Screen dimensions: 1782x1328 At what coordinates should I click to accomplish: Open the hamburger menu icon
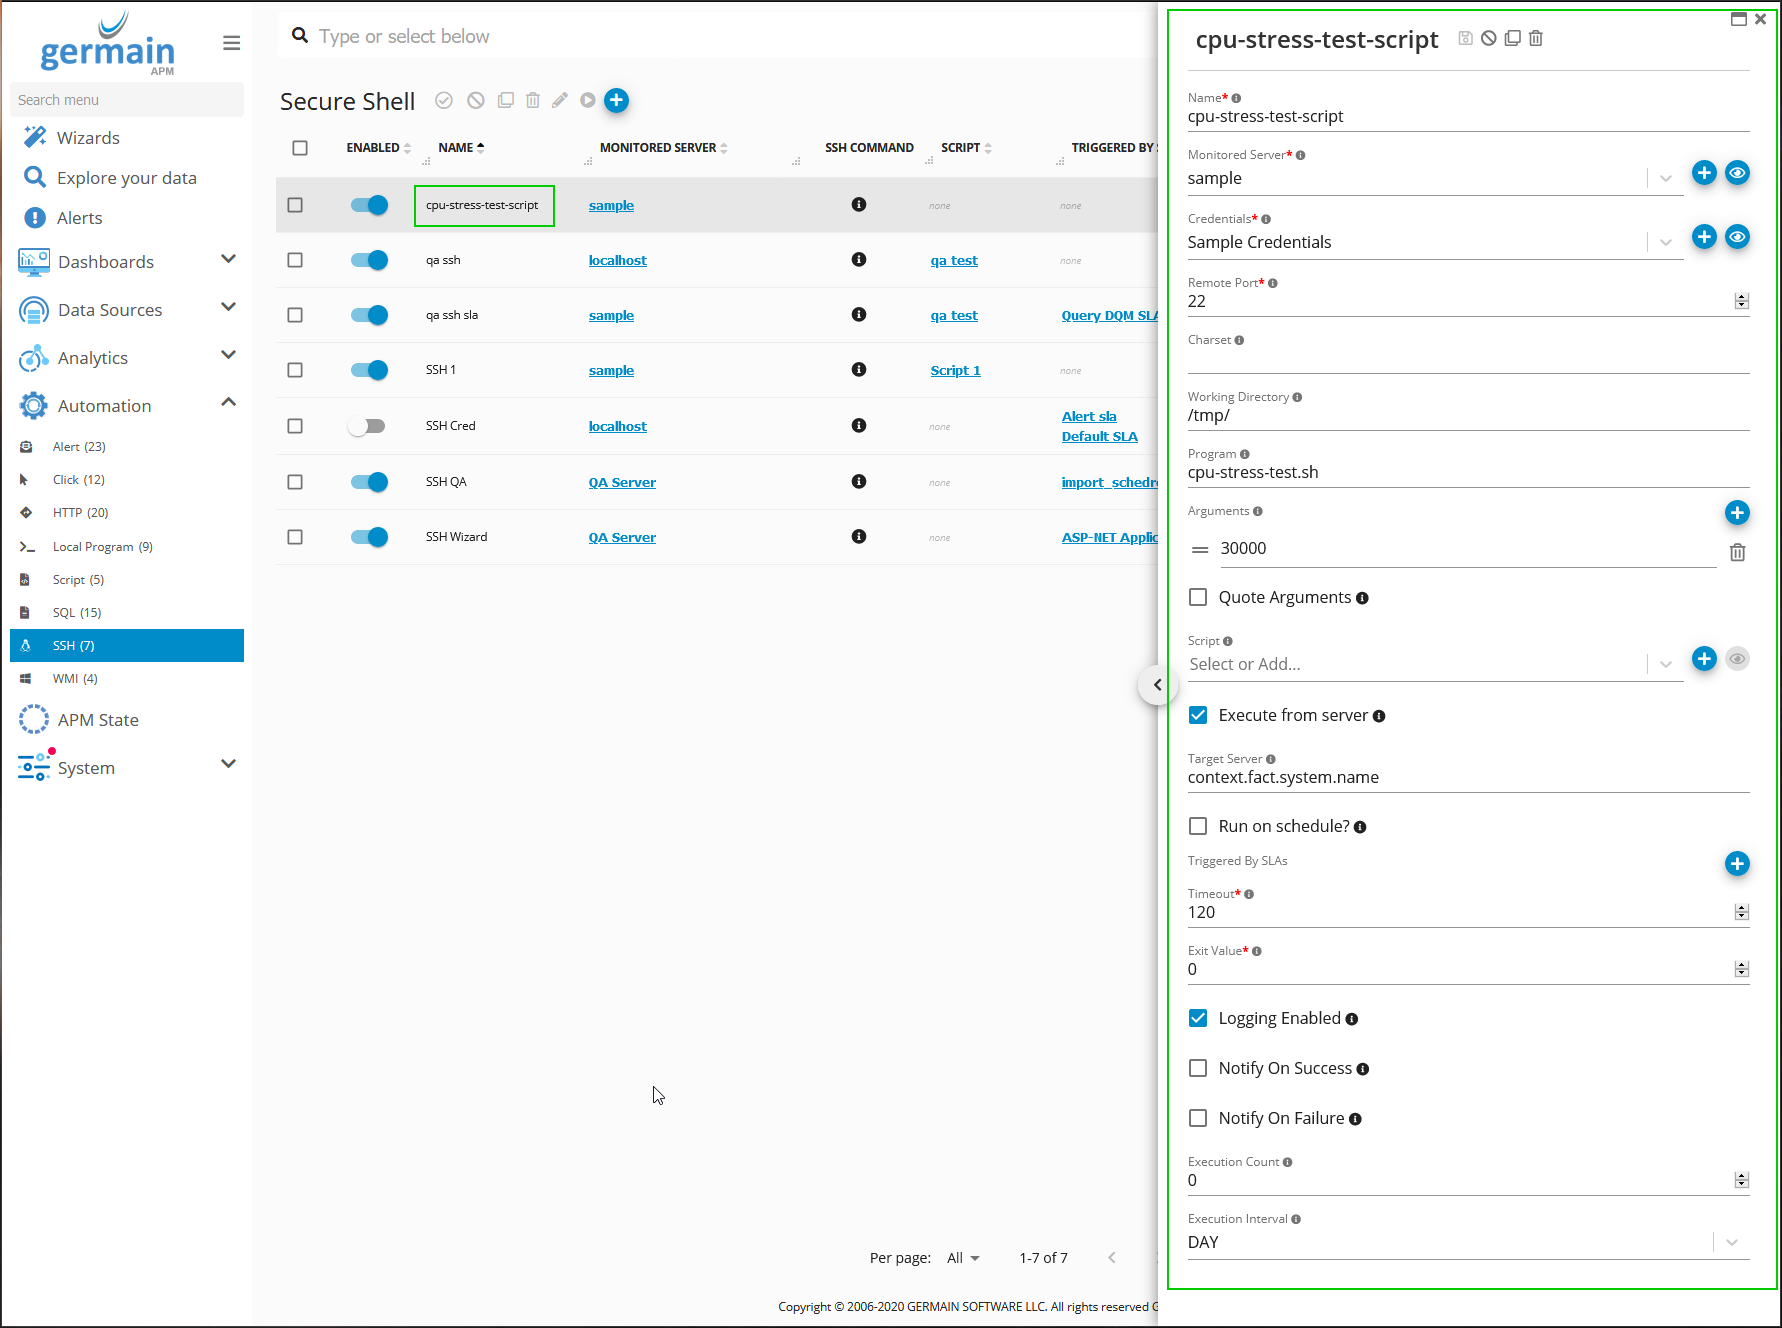click(231, 43)
